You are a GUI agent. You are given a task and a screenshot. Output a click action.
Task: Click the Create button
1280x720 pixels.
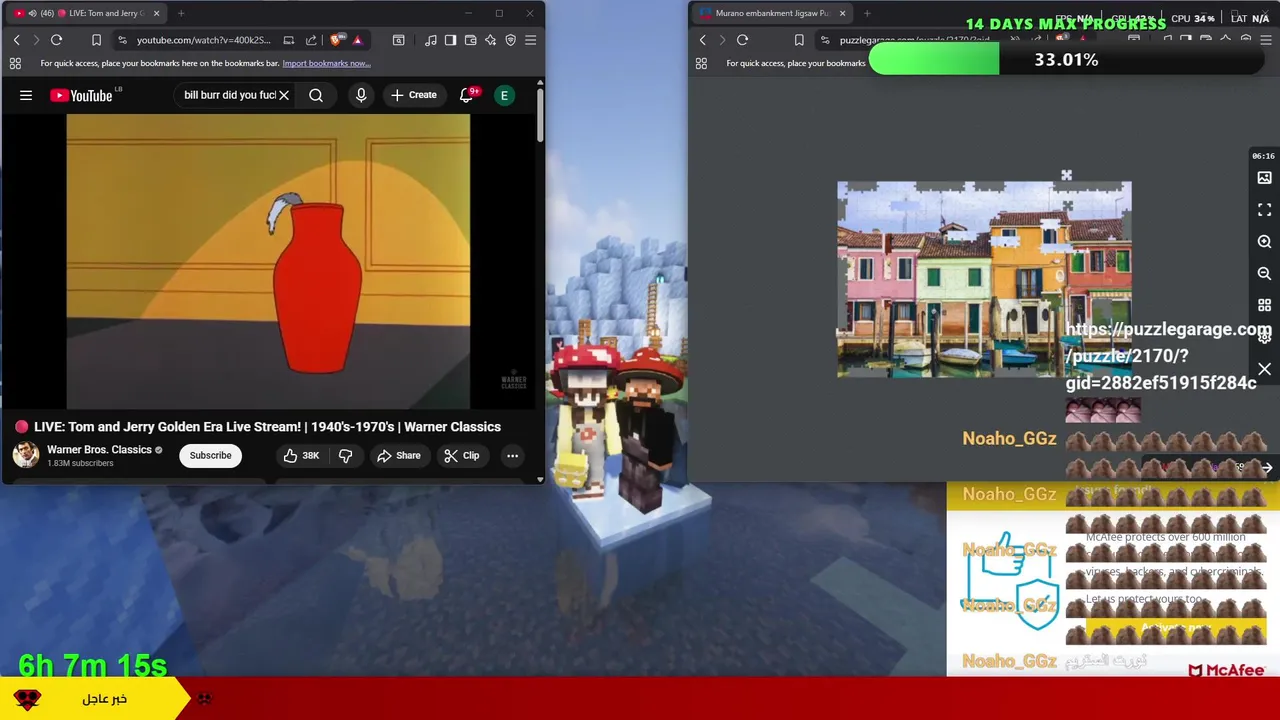pyautogui.click(x=413, y=95)
